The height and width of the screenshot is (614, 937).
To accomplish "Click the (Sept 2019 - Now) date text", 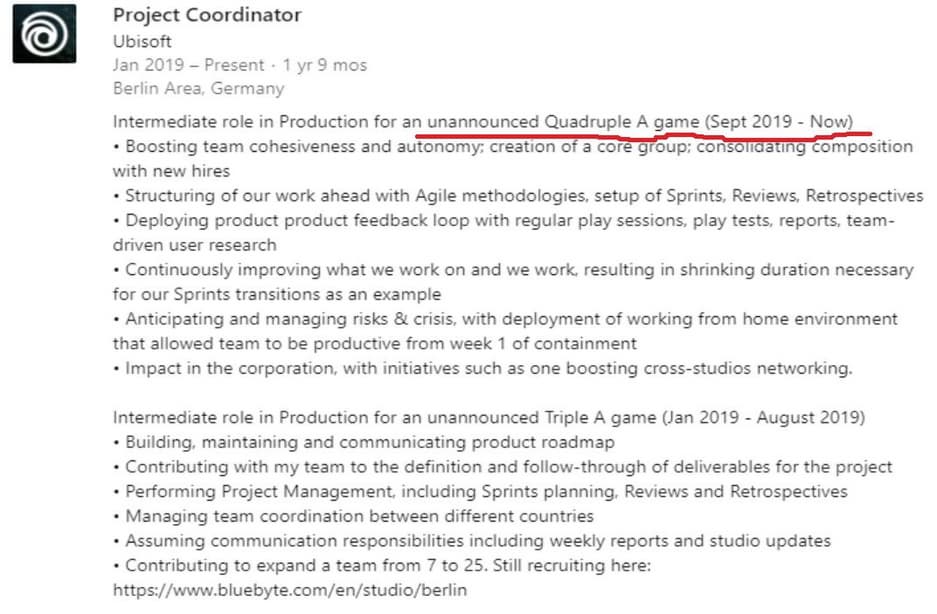I will click(x=779, y=122).
